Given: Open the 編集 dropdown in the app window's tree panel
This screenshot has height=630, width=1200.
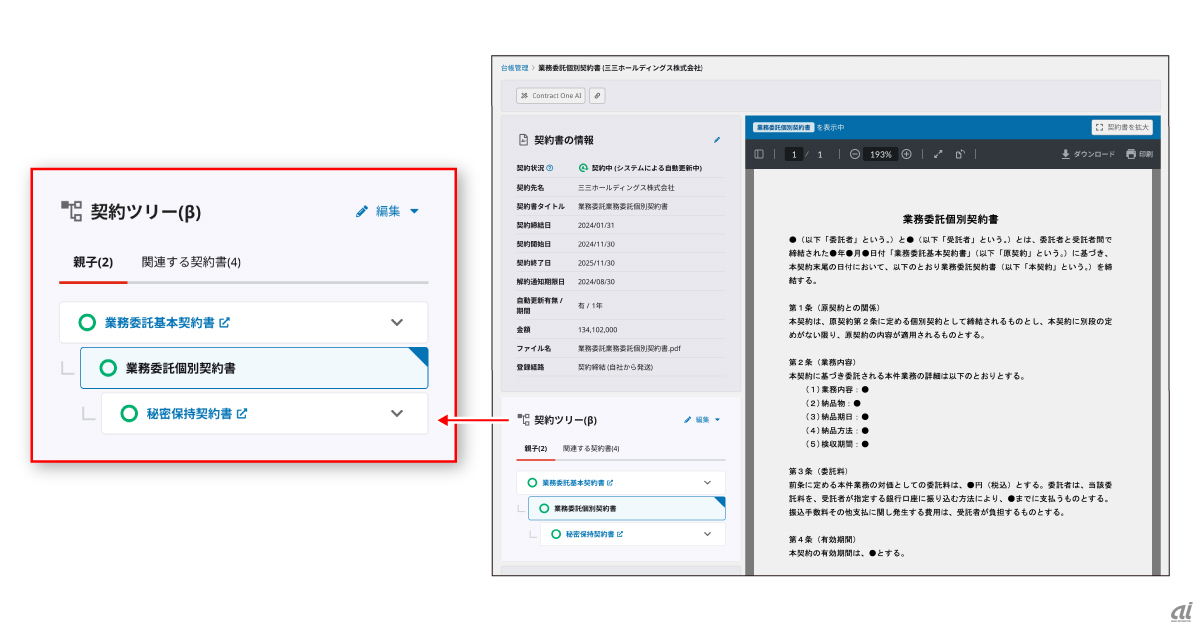Looking at the screenshot, I should [702, 420].
